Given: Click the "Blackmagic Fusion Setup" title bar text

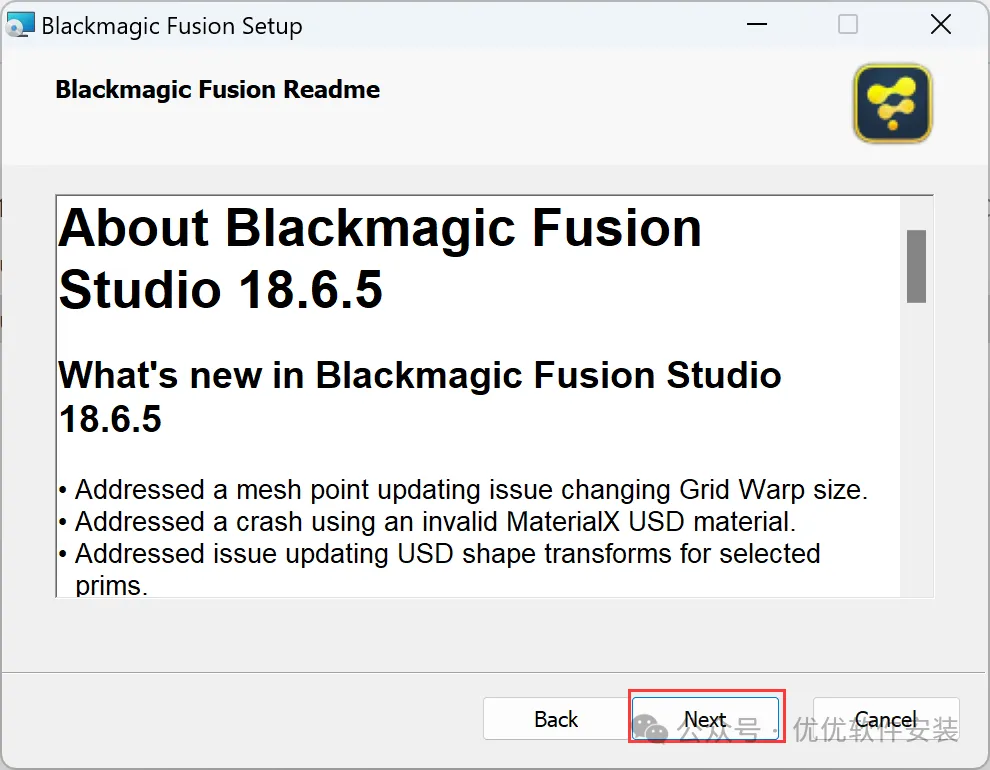Looking at the screenshot, I should click(x=172, y=26).
